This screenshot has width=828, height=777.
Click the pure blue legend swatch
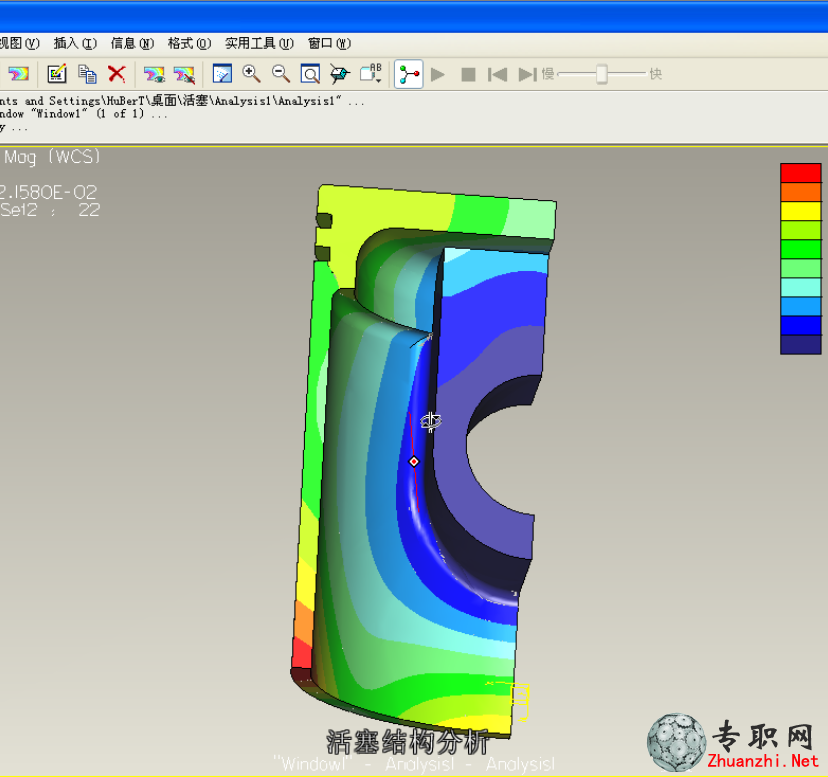[x=801, y=325]
